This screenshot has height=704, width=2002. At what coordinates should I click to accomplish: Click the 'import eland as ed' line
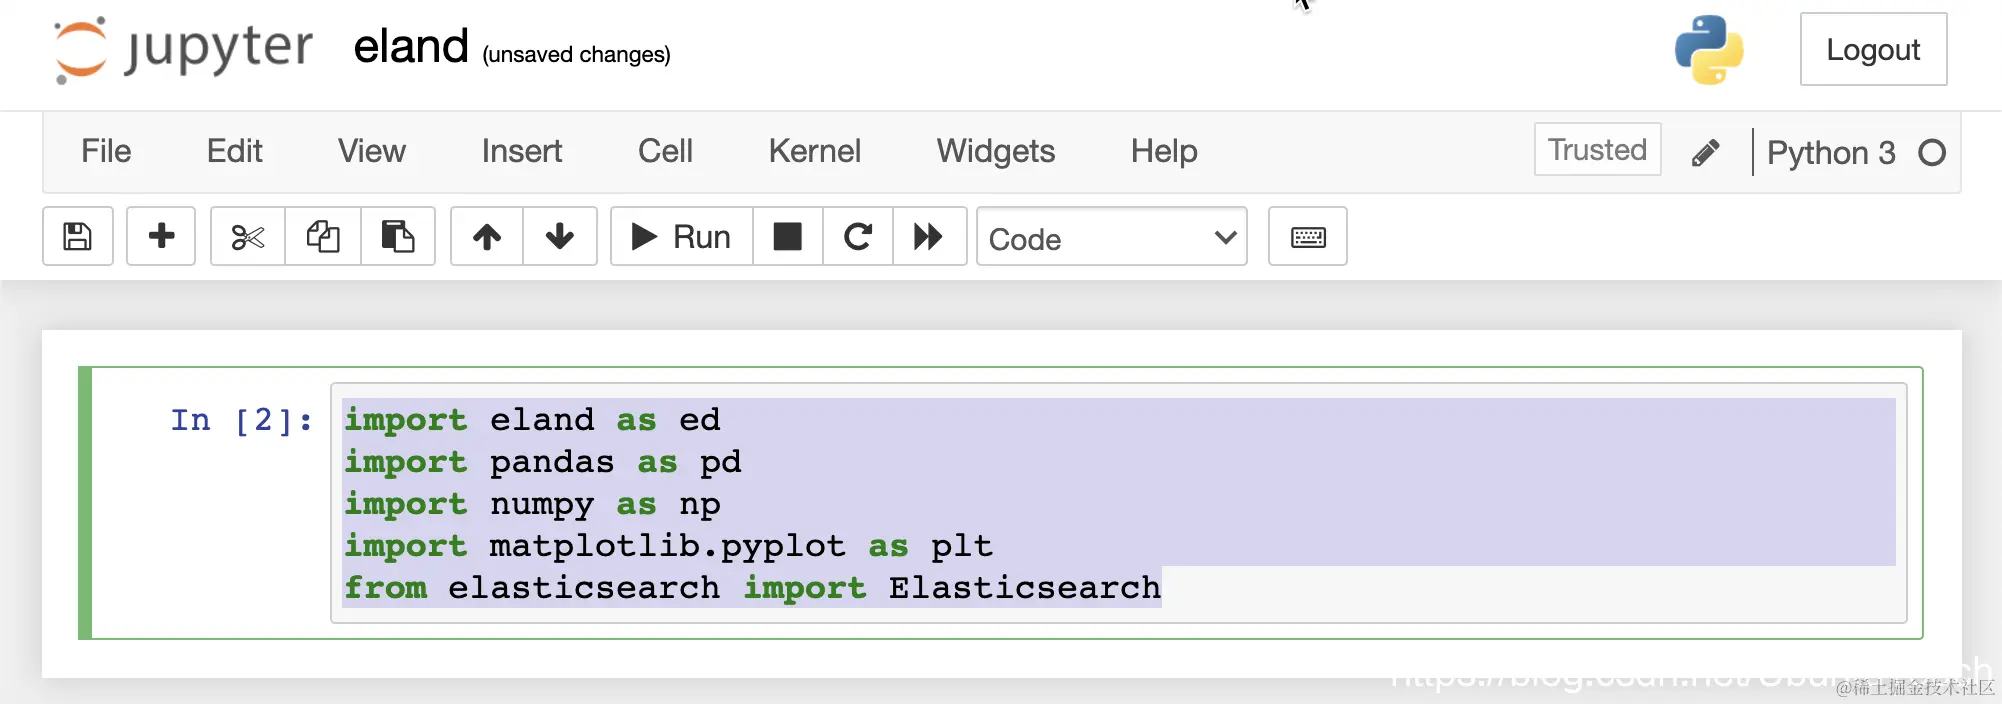[532, 420]
